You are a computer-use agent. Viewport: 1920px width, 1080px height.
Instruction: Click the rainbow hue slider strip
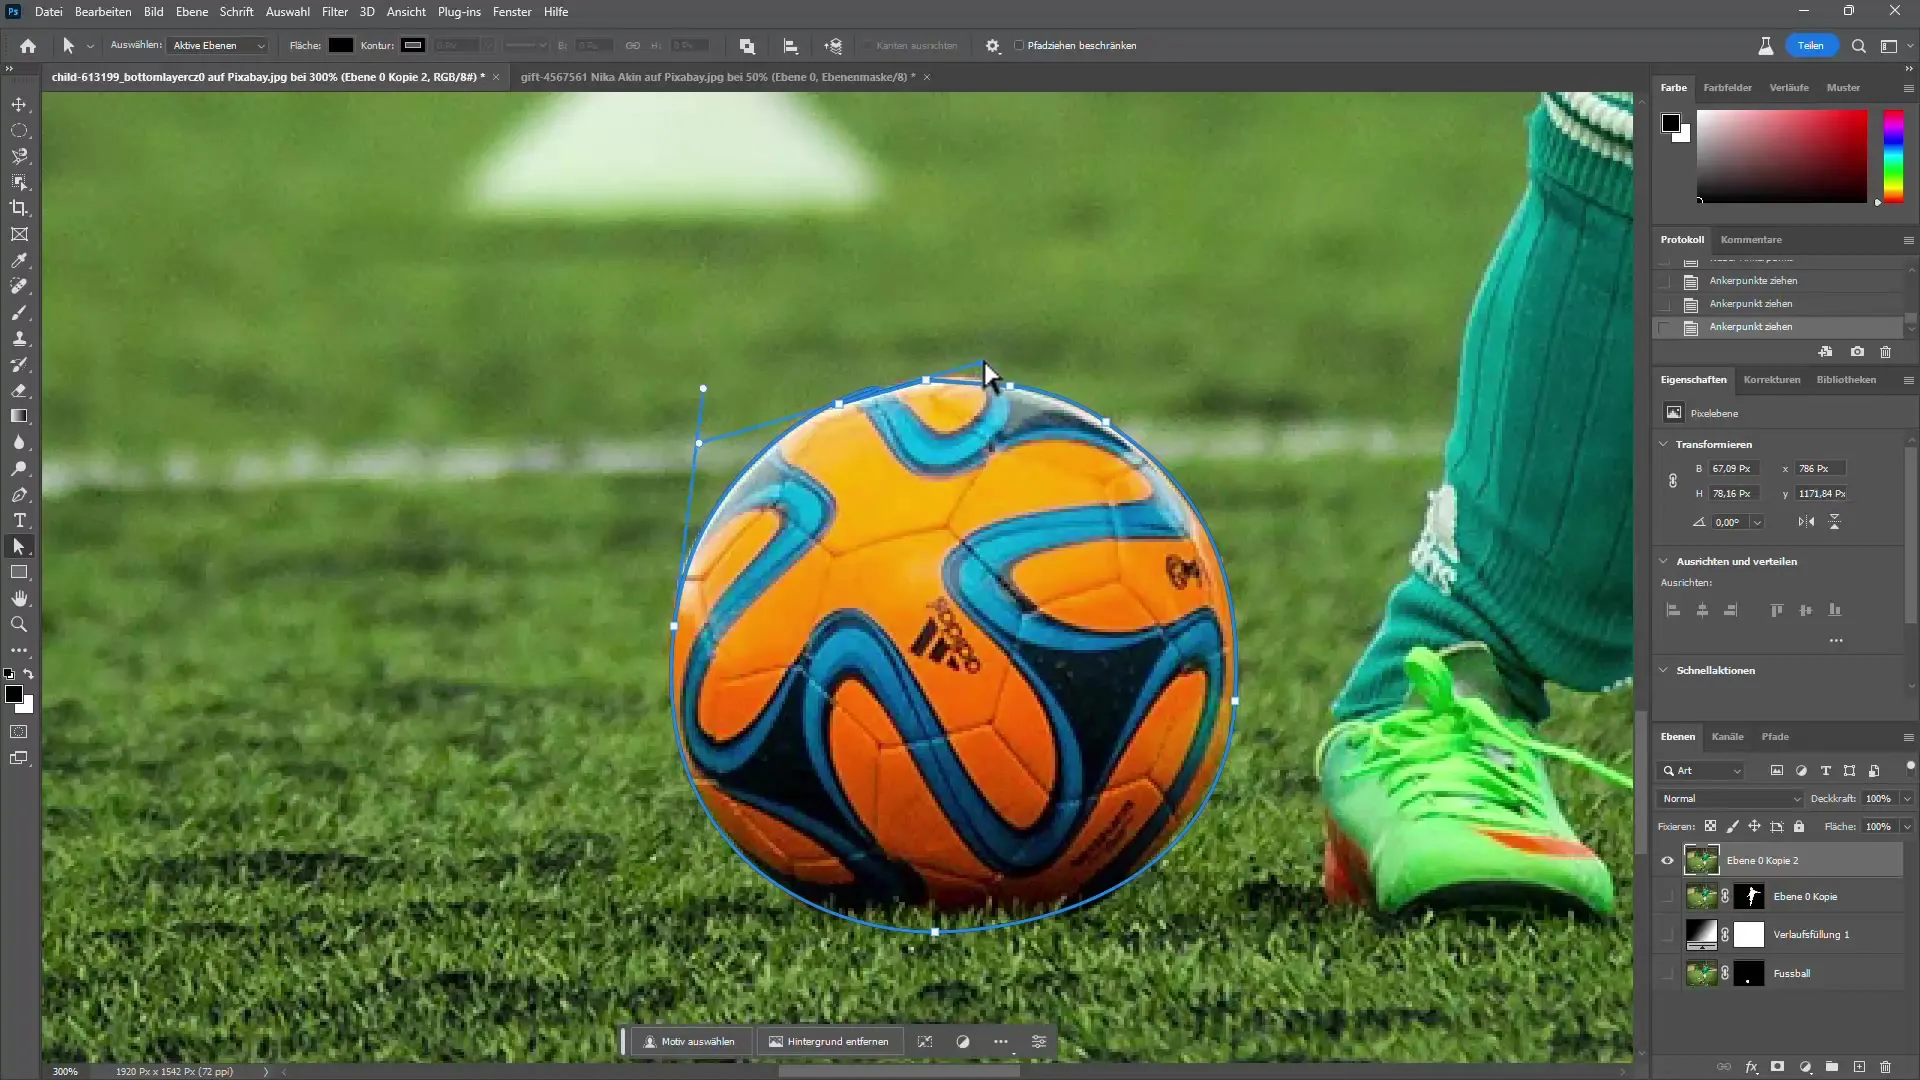point(1893,155)
